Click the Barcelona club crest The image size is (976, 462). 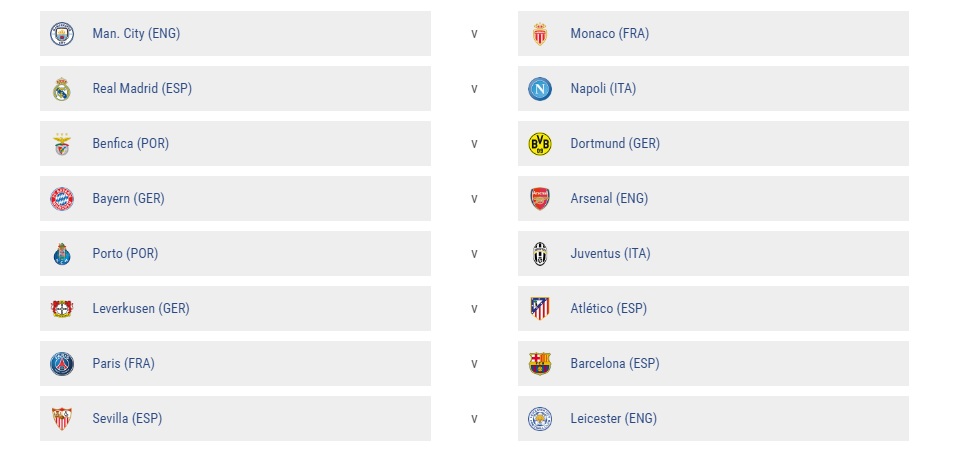coord(540,364)
